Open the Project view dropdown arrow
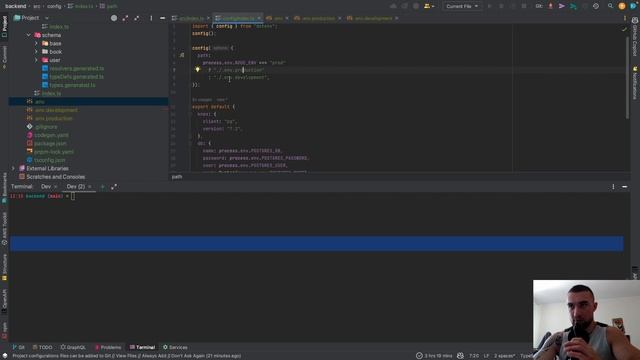 coord(47,18)
